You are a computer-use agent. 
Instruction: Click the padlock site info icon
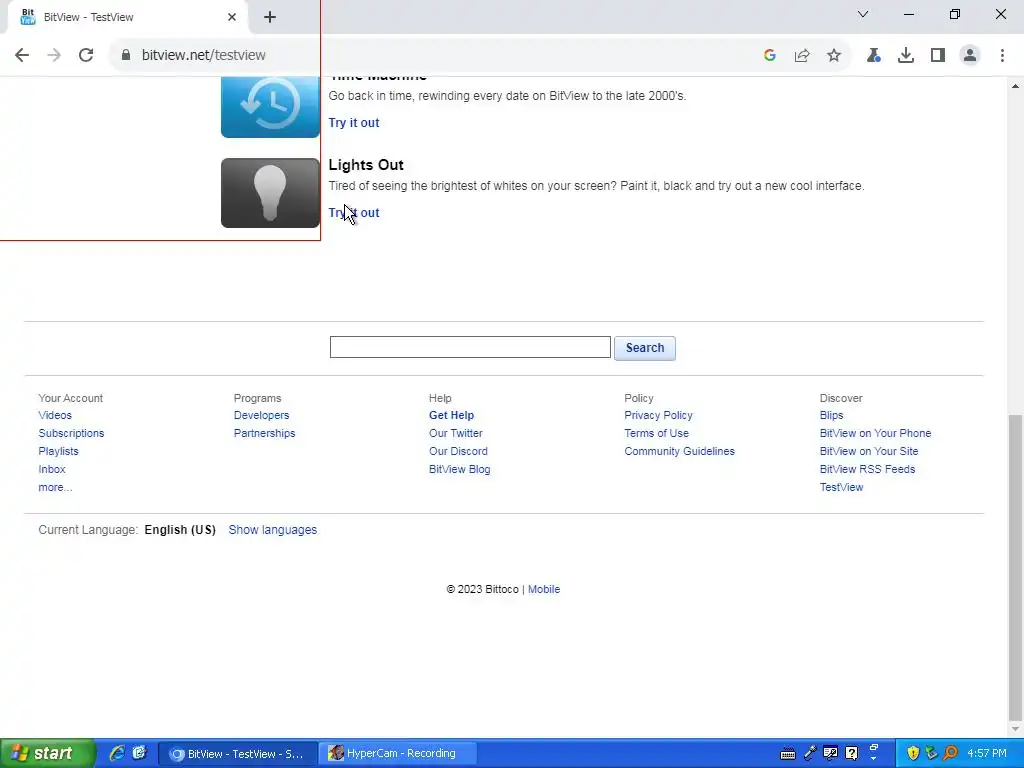126,55
